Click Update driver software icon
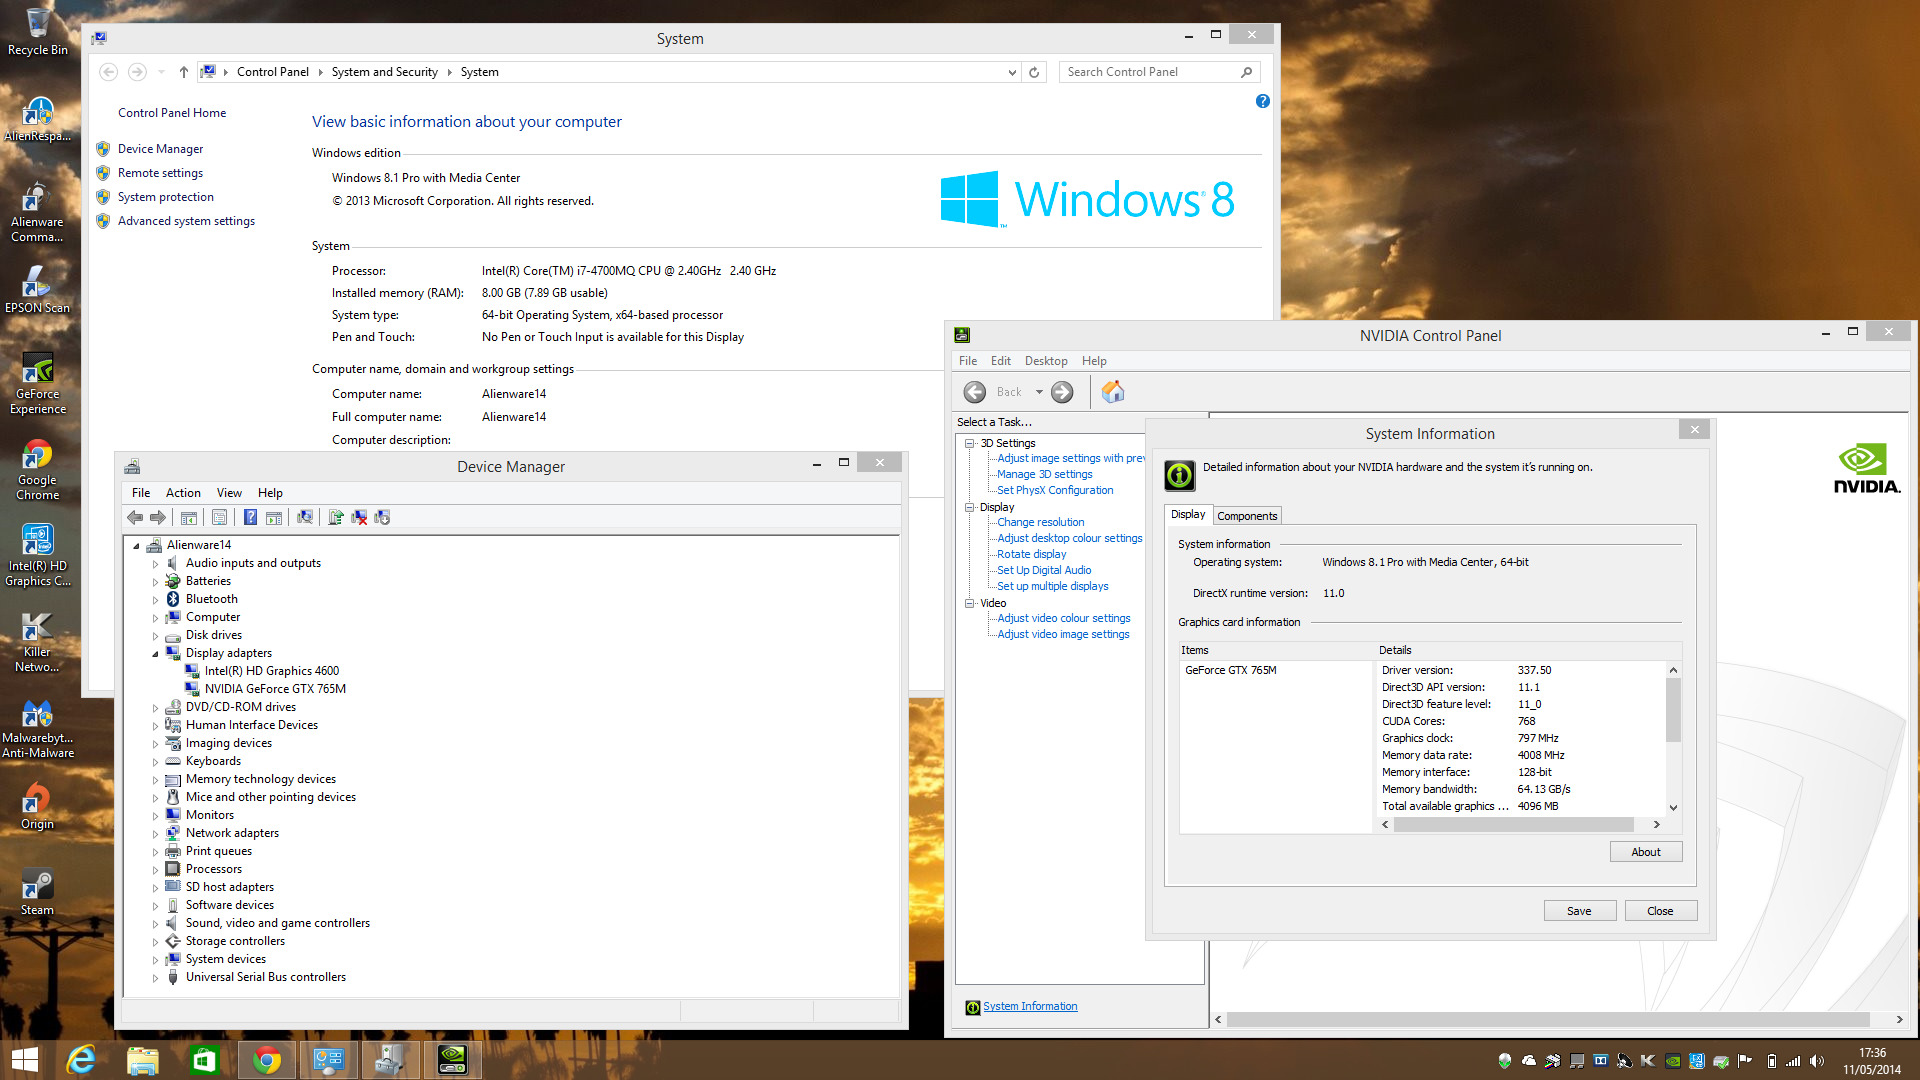Viewport: 1920px width, 1080px height. click(336, 517)
